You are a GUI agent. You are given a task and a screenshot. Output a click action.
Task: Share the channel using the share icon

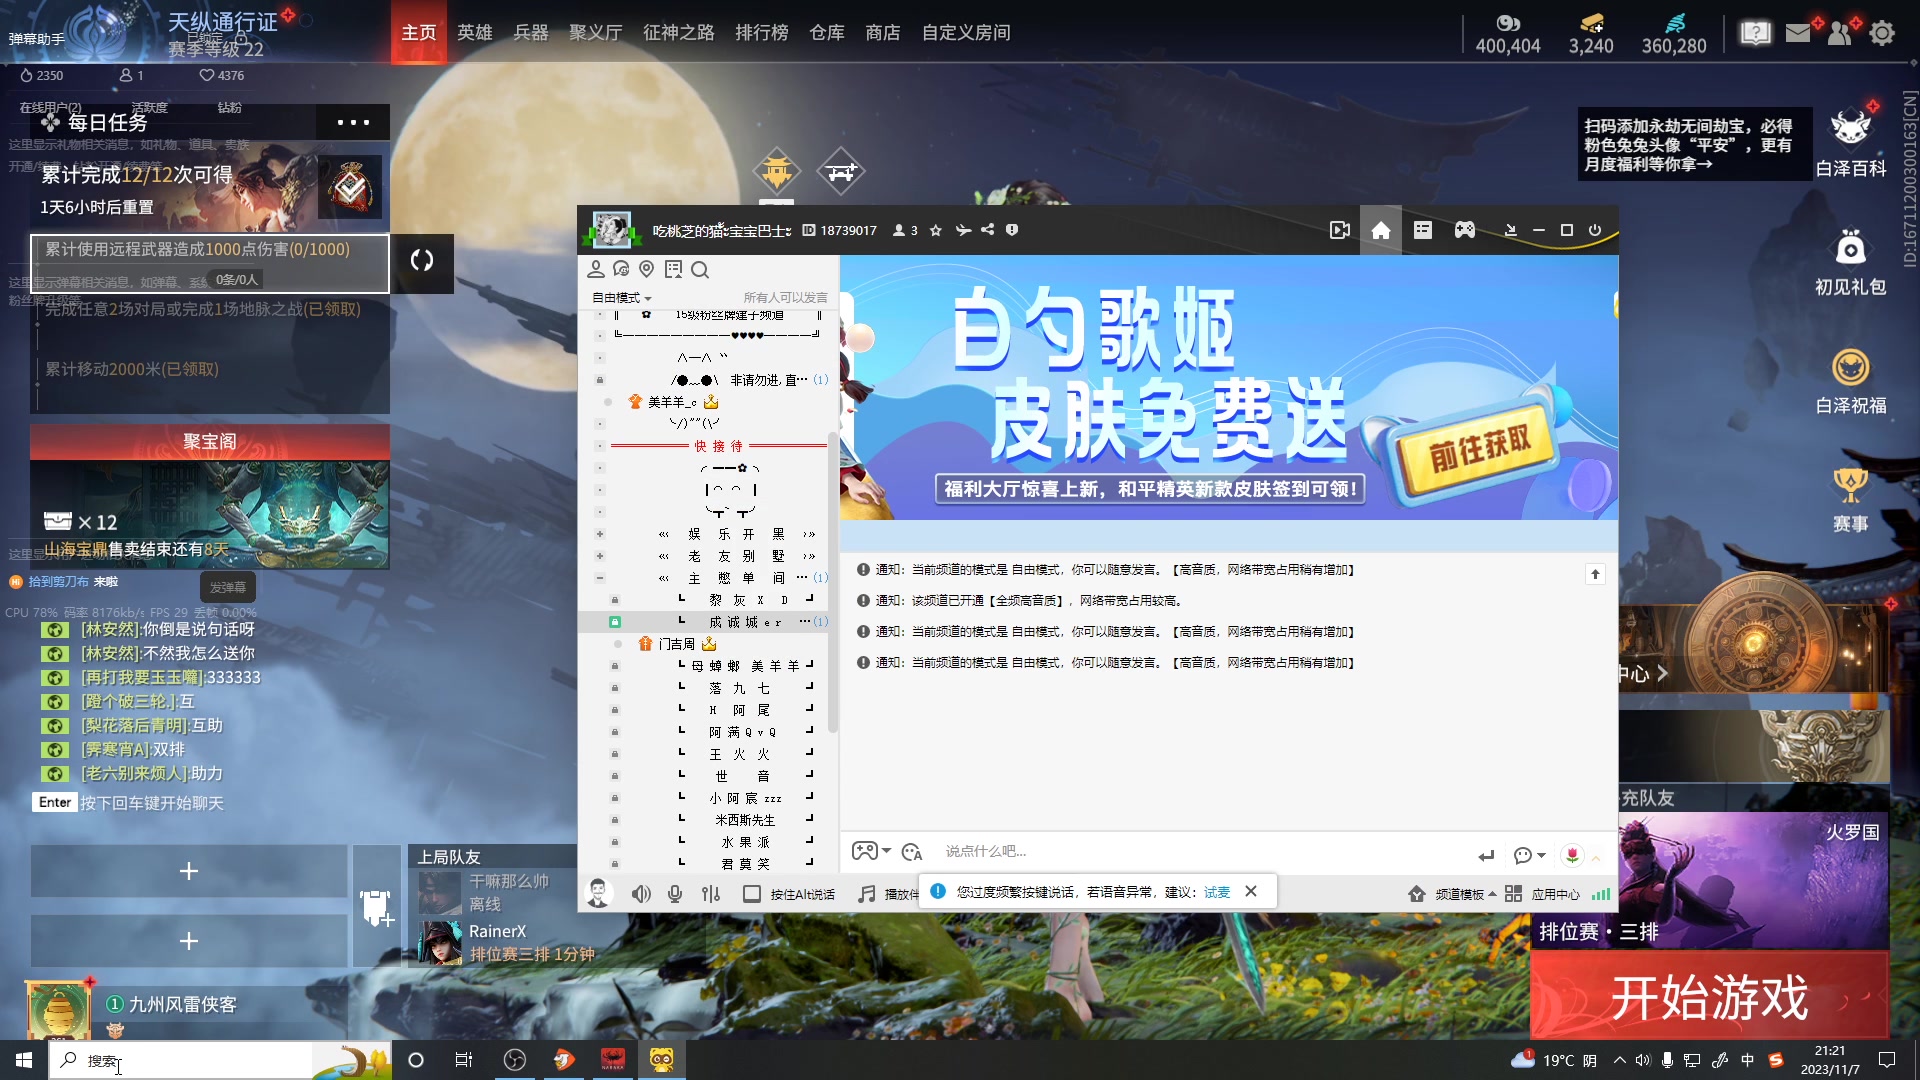[988, 231]
